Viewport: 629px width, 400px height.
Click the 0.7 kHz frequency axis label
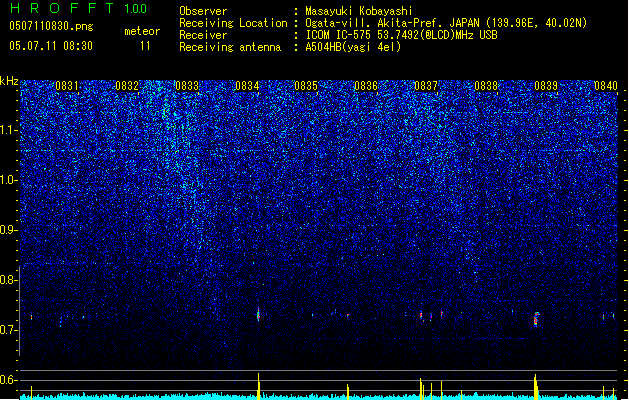click(x=8, y=330)
